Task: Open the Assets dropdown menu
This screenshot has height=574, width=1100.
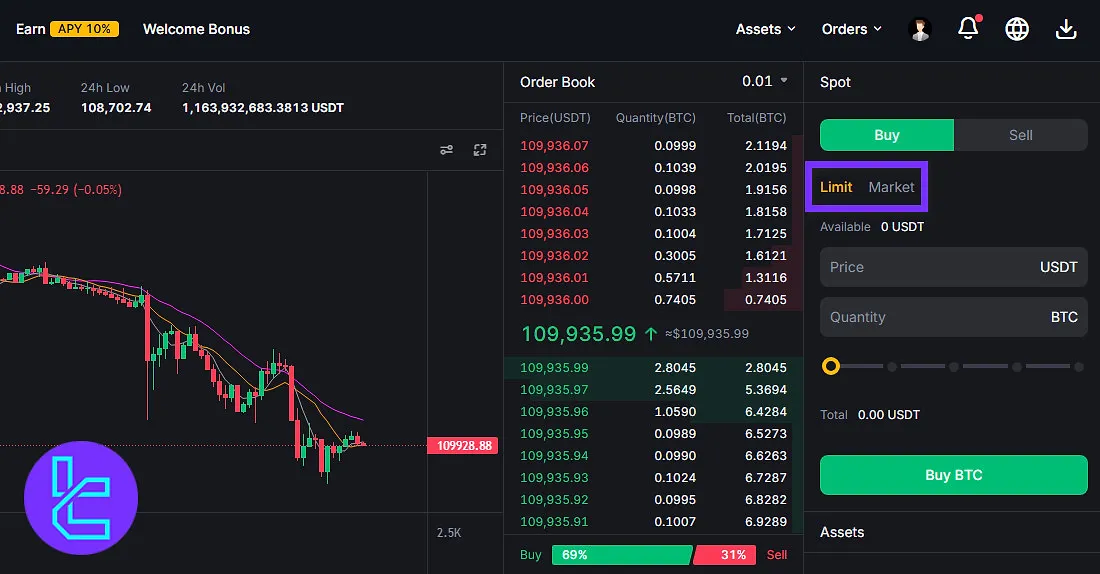Action: 765,29
